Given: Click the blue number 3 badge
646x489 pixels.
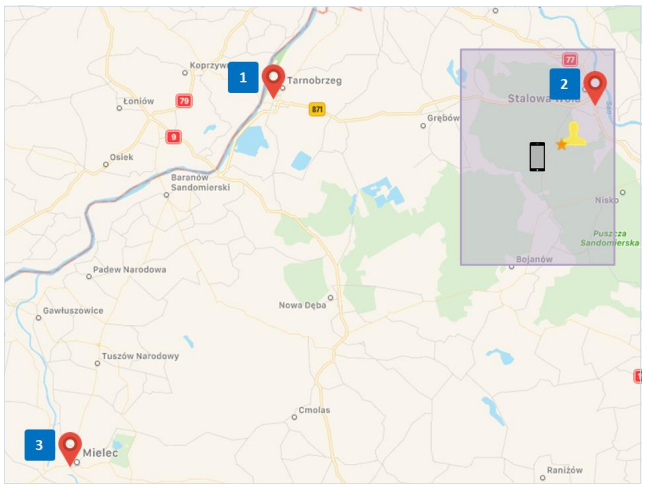Looking at the screenshot, I should pyautogui.click(x=40, y=445).
